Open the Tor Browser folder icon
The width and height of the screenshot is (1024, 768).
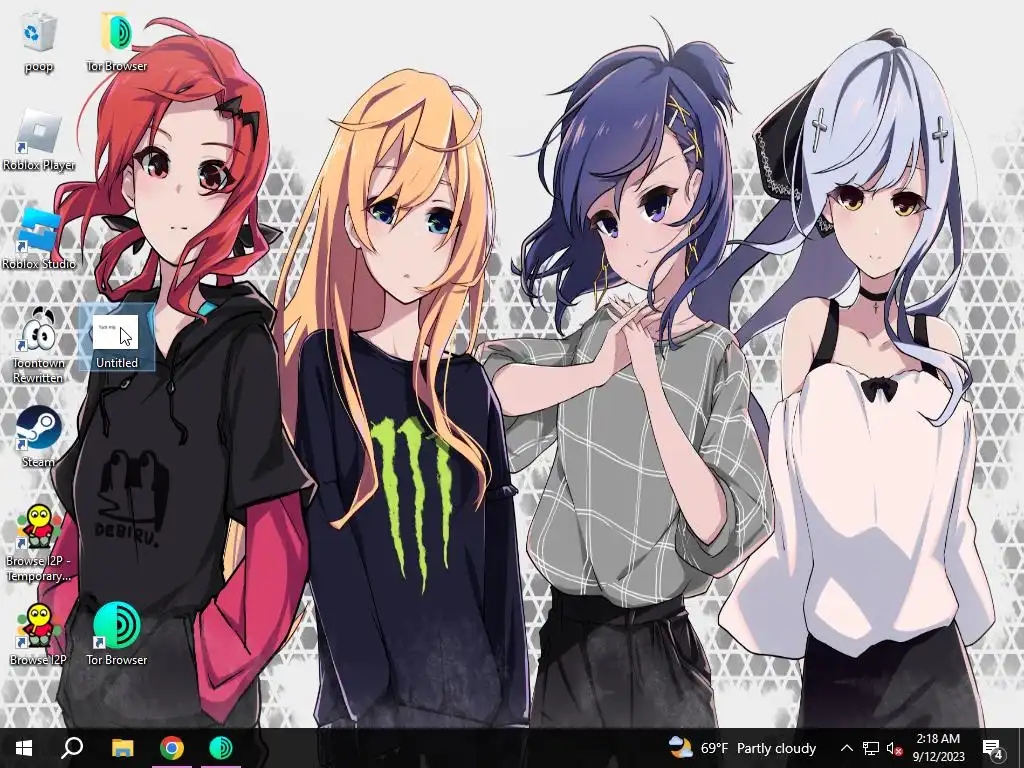point(116,42)
